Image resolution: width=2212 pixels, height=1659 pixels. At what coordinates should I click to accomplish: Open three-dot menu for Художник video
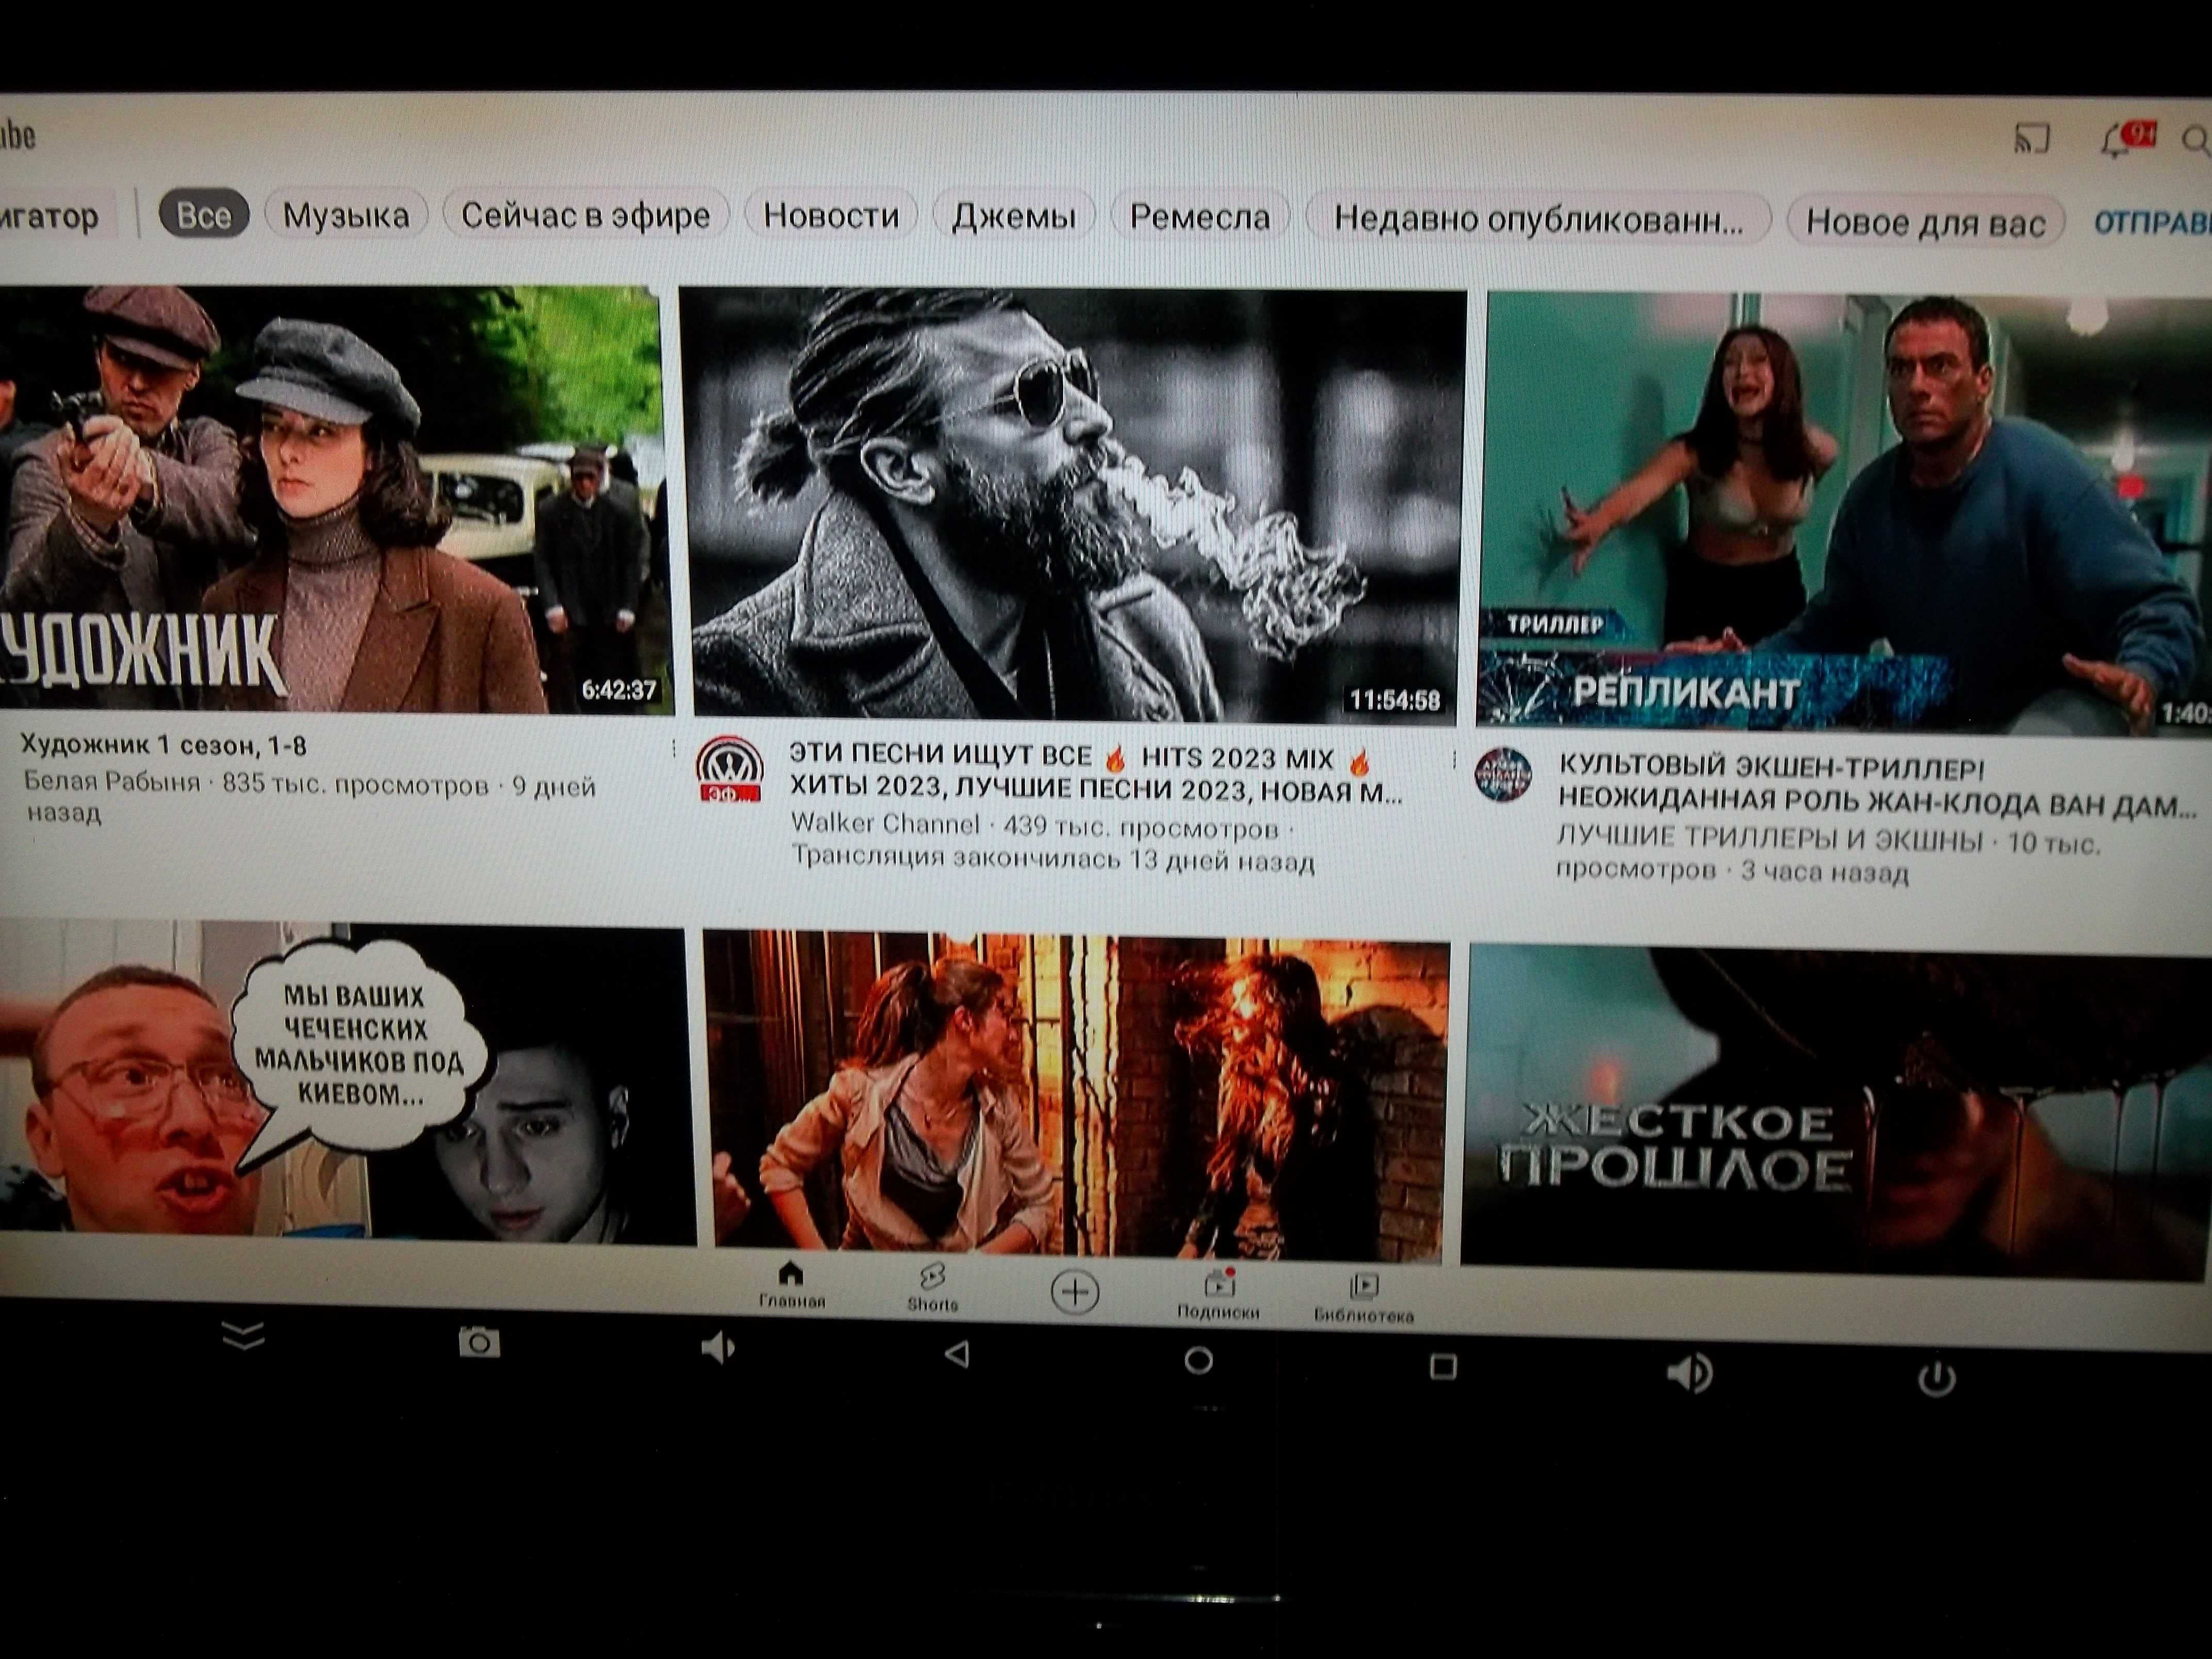point(674,748)
